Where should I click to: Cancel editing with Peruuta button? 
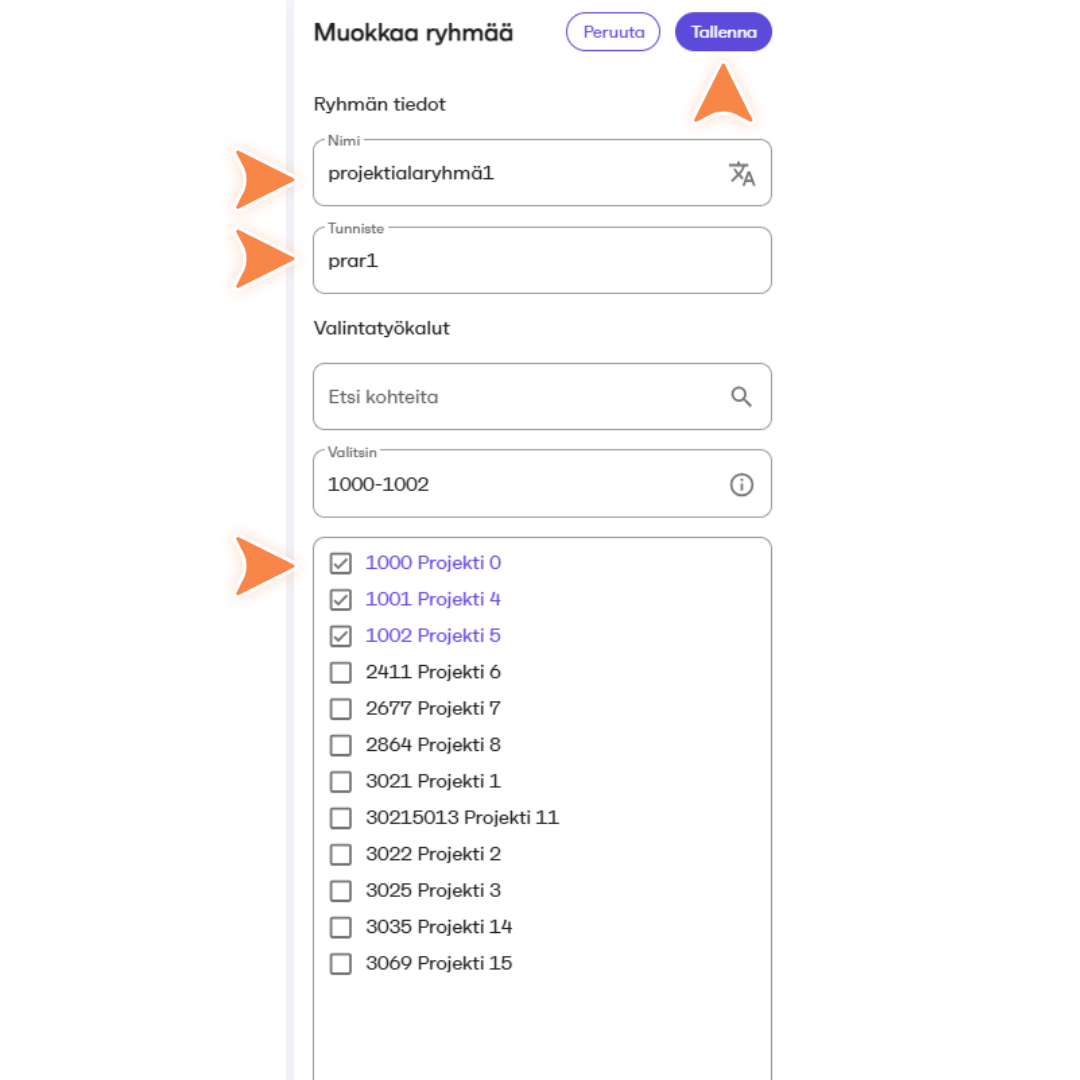pos(613,32)
